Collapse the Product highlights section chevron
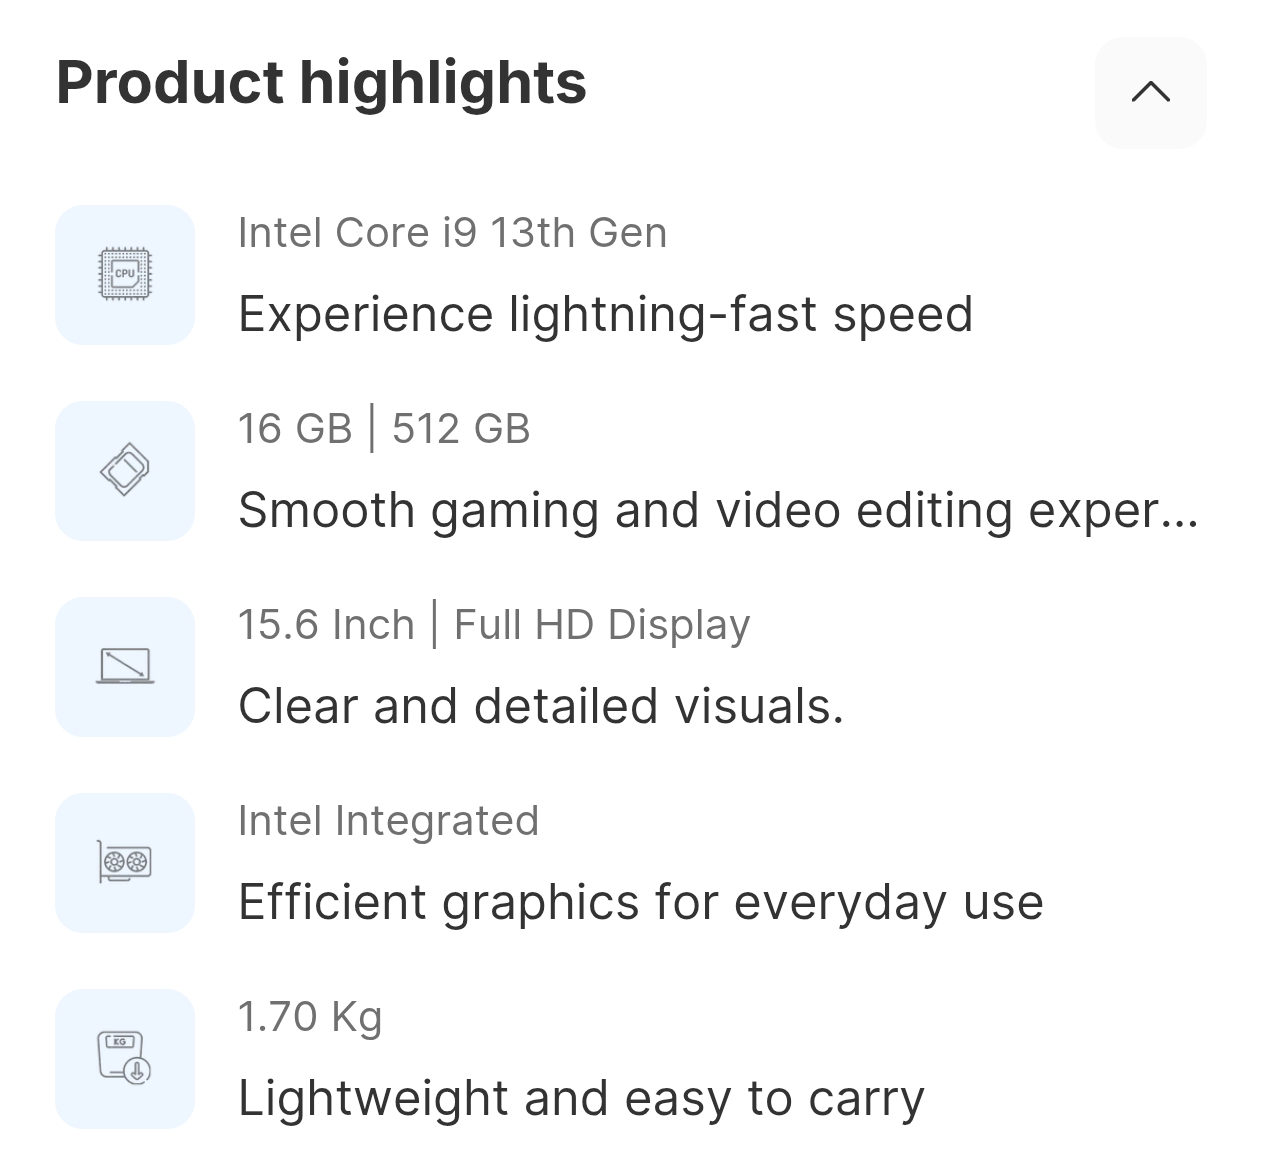The width and height of the screenshot is (1262, 1172). pyautogui.click(x=1150, y=93)
